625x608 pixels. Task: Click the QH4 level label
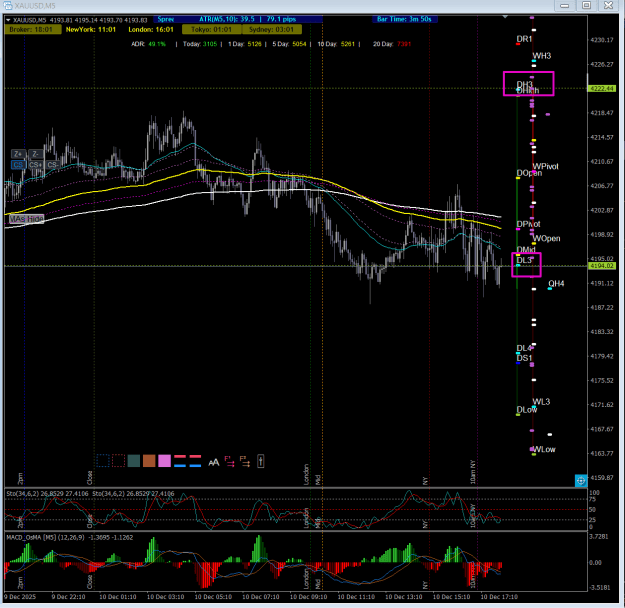point(556,283)
